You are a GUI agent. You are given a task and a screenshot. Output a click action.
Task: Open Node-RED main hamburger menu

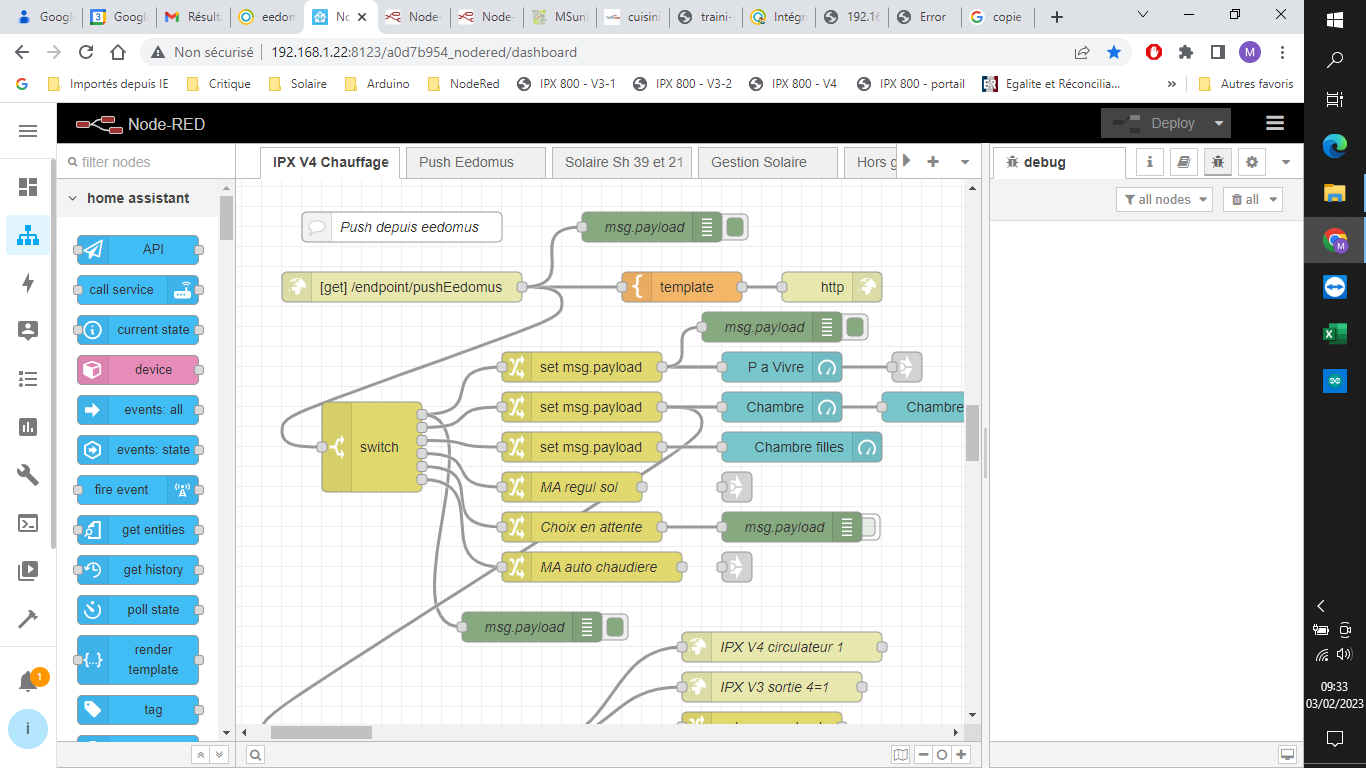[x=1274, y=123]
